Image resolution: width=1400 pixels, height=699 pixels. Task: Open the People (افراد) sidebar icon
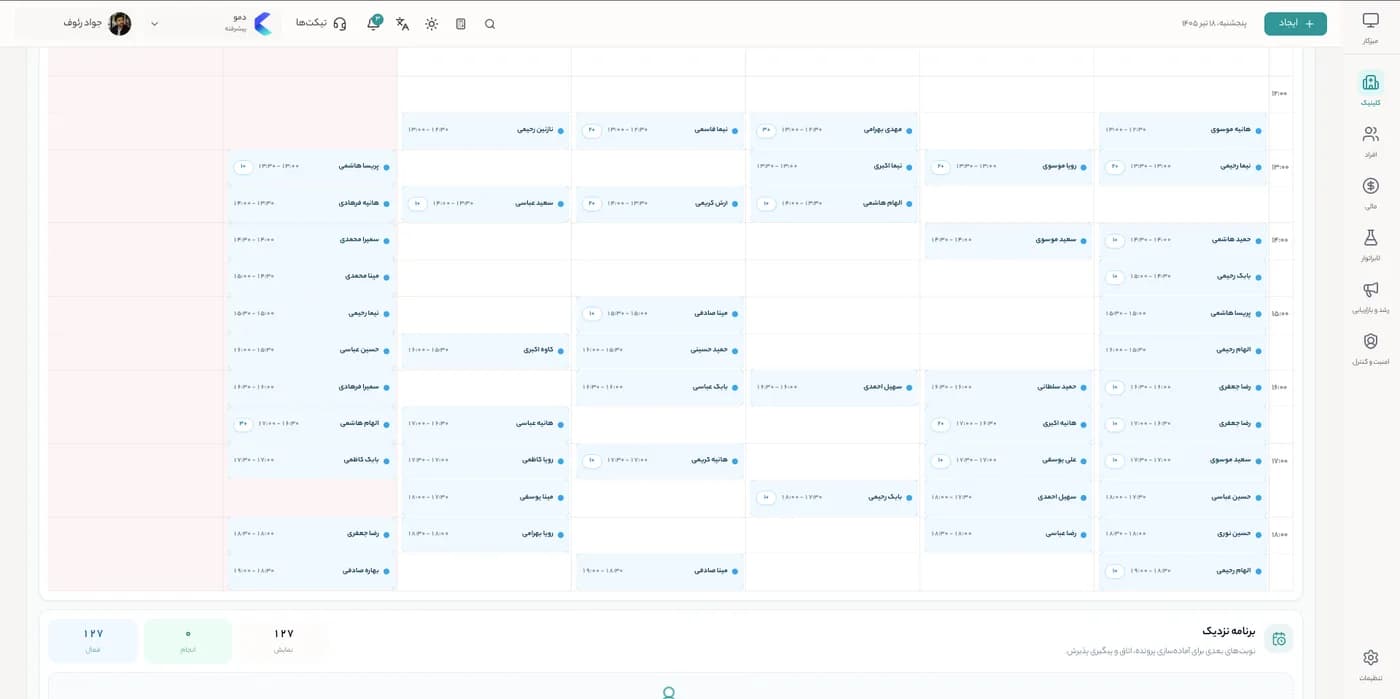click(1370, 140)
